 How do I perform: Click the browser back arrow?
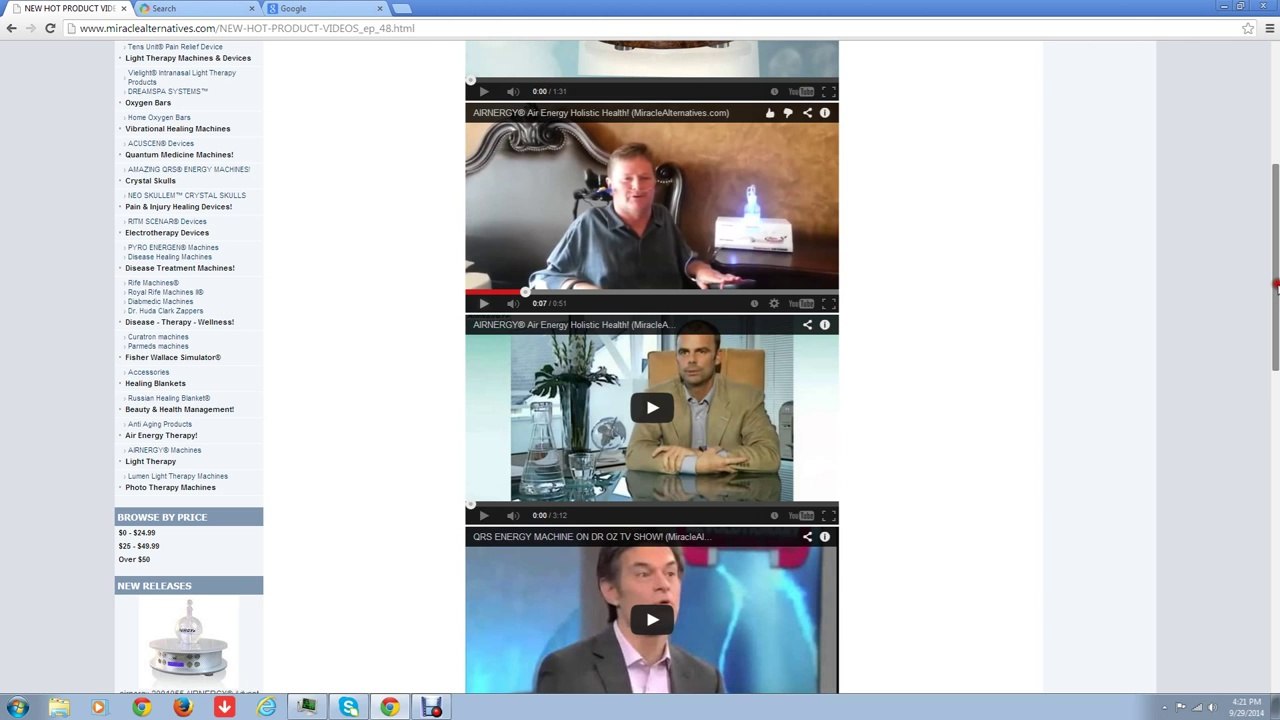point(11,28)
